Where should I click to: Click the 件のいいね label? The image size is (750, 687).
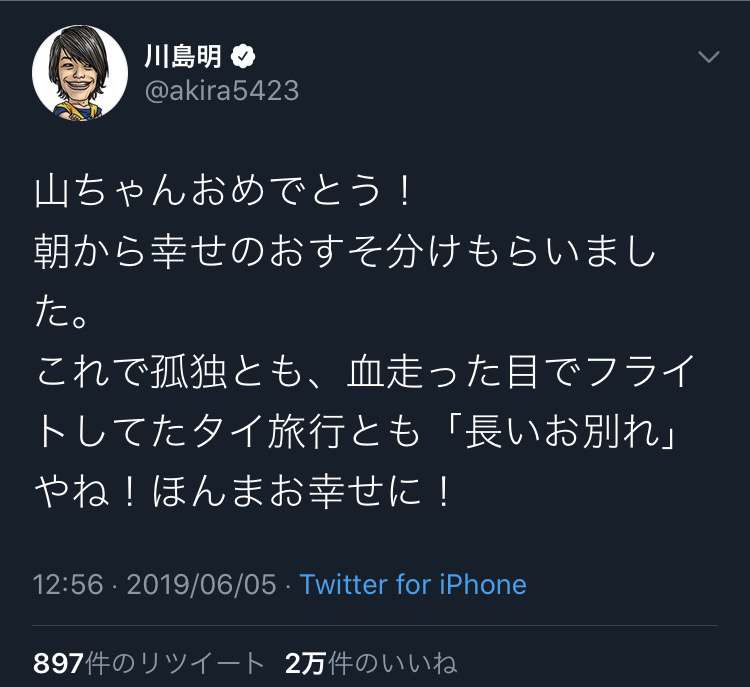pos(393,664)
